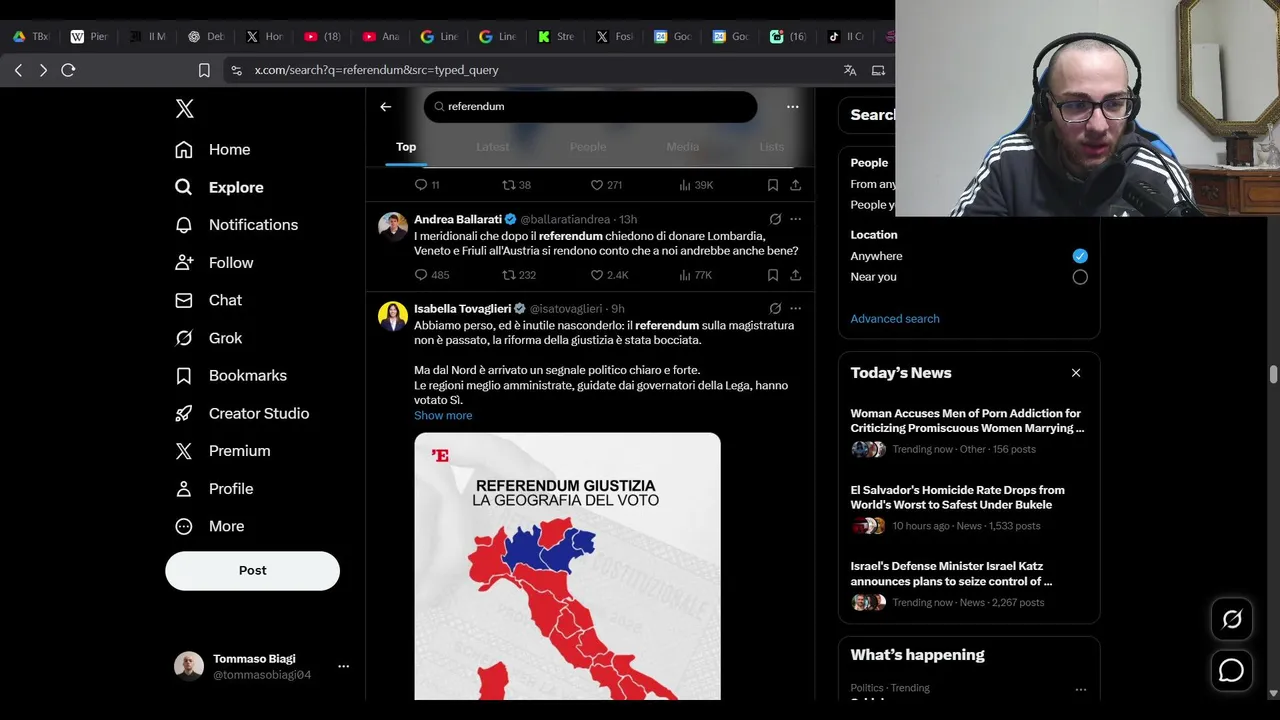Open Isabella Tovaglieri profile name link
Viewport: 1280px width, 720px height.
(x=463, y=309)
